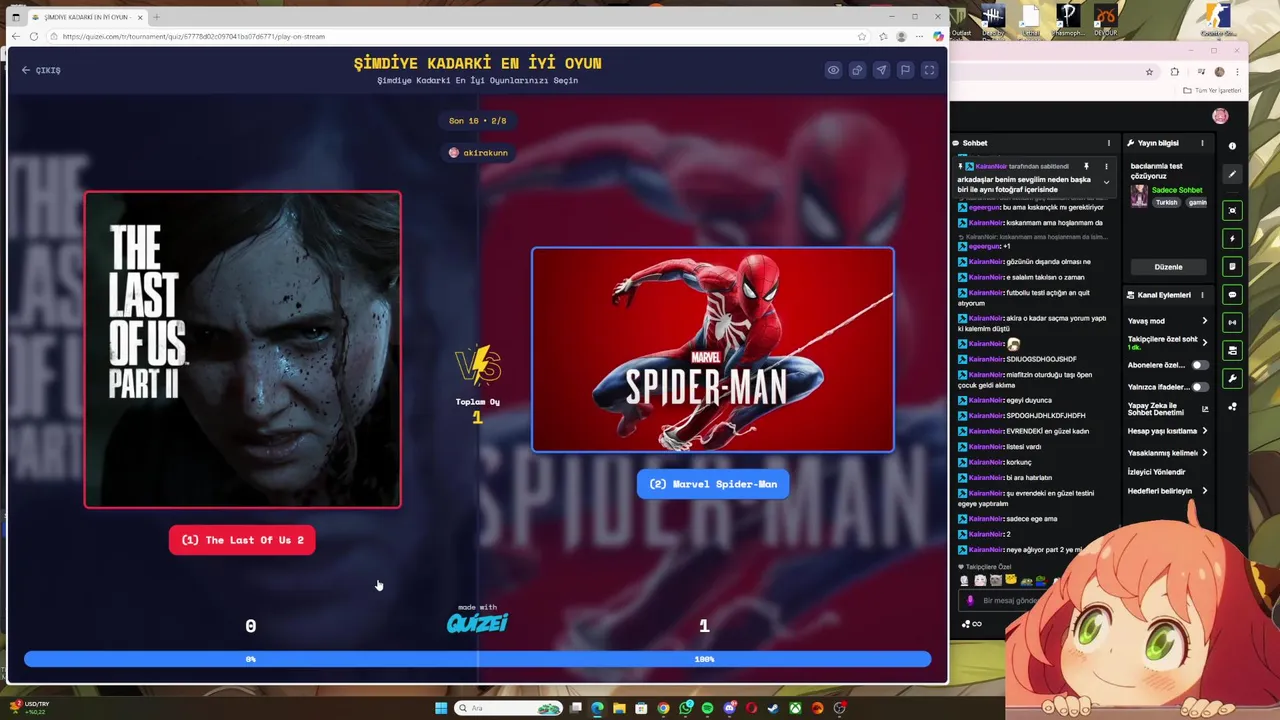
Task: Click the pin icon on pinned message
Action: pyautogui.click(x=1086, y=166)
